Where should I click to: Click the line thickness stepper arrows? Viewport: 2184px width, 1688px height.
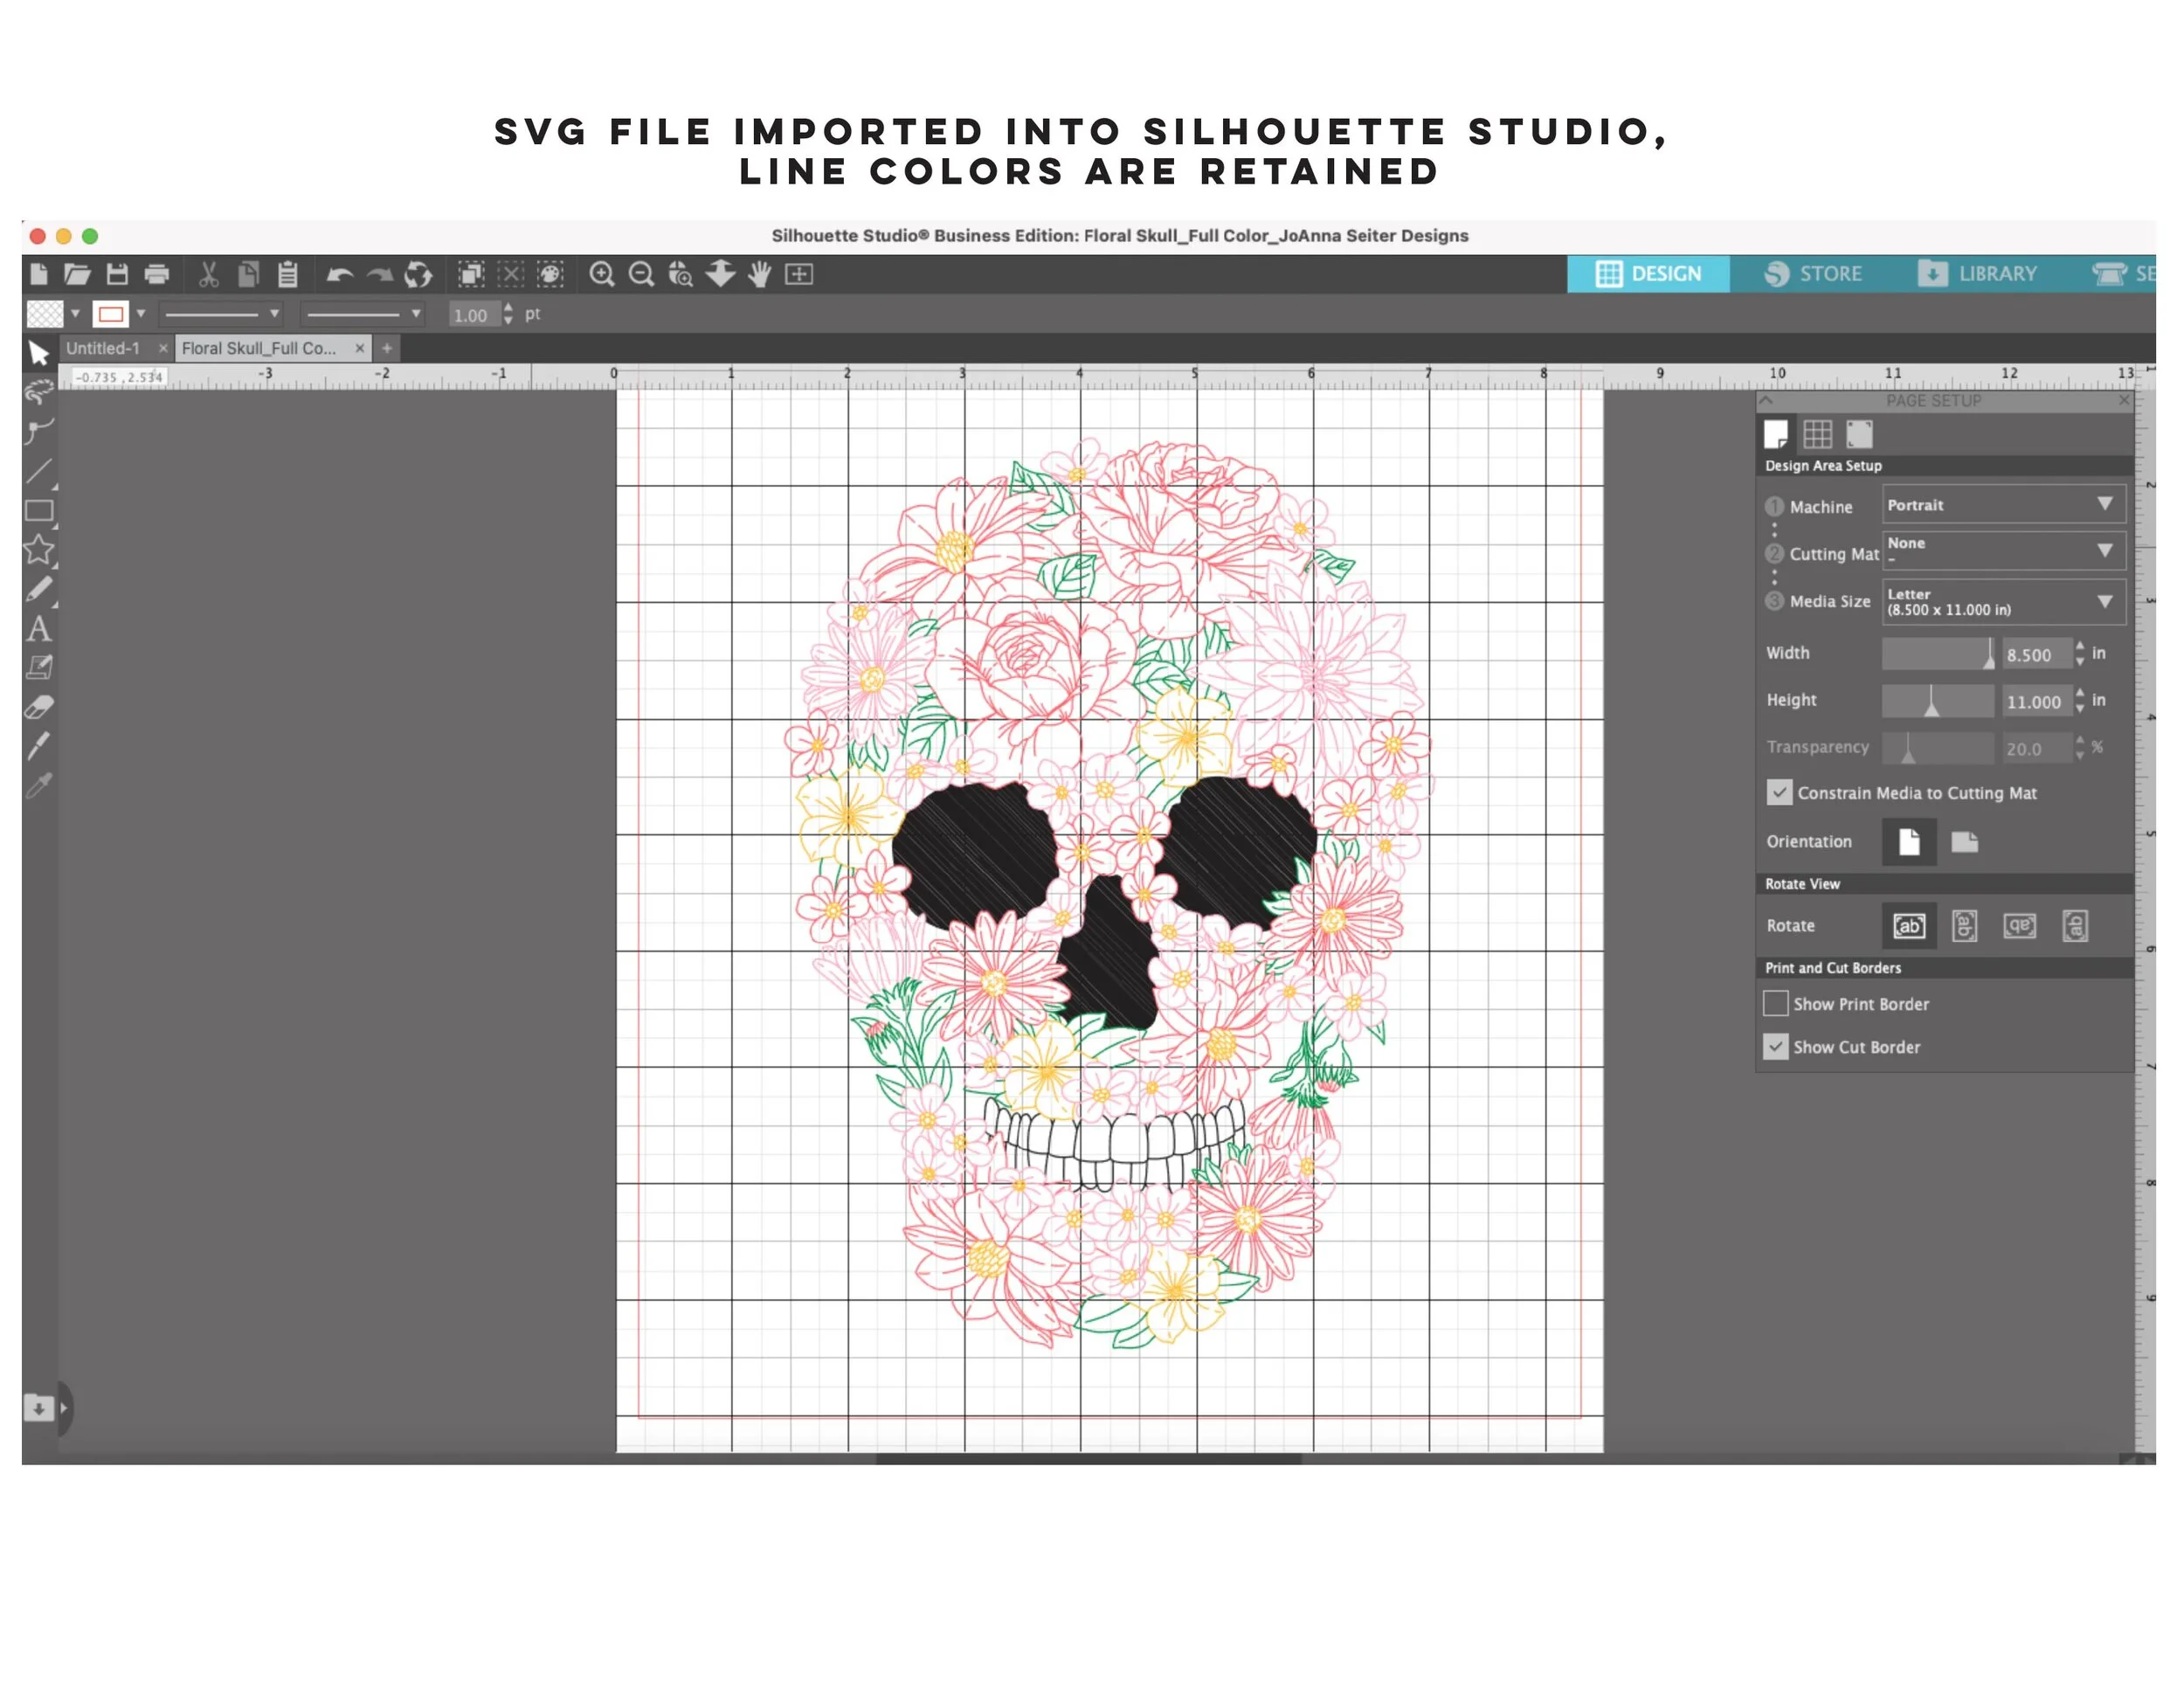click(508, 314)
